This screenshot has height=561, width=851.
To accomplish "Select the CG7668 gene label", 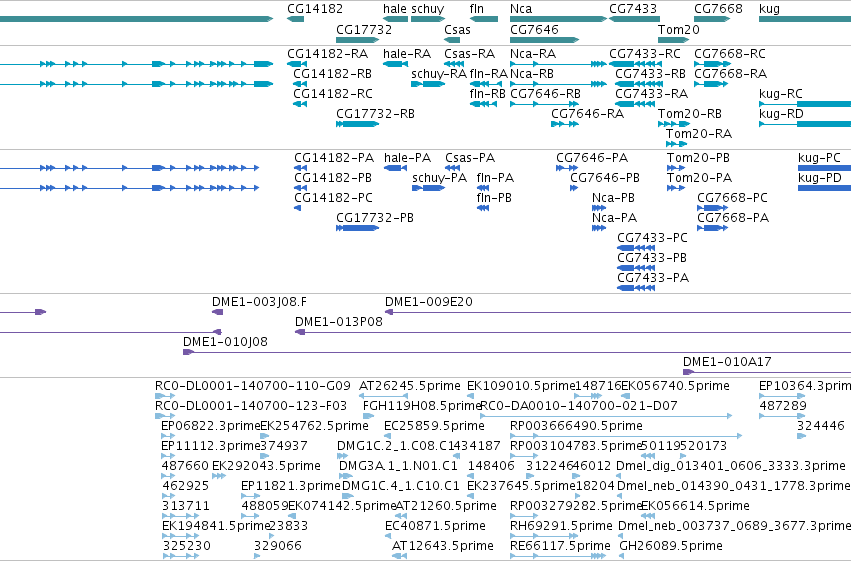I will point(718,9).
